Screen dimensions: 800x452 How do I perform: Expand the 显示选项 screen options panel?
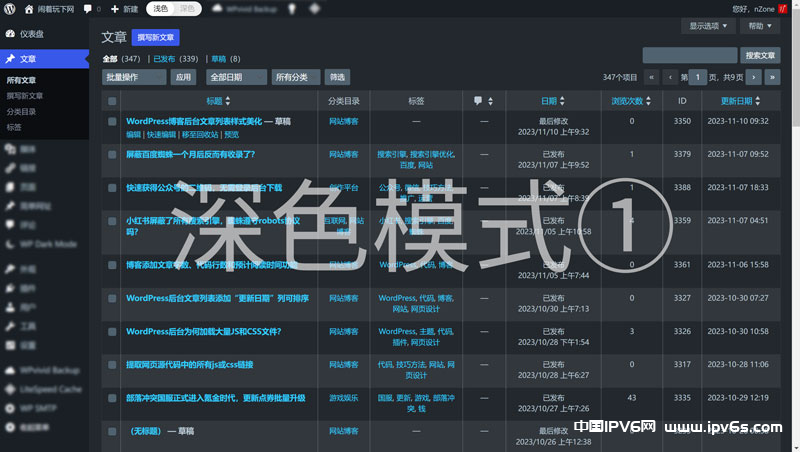pos(708,26)
